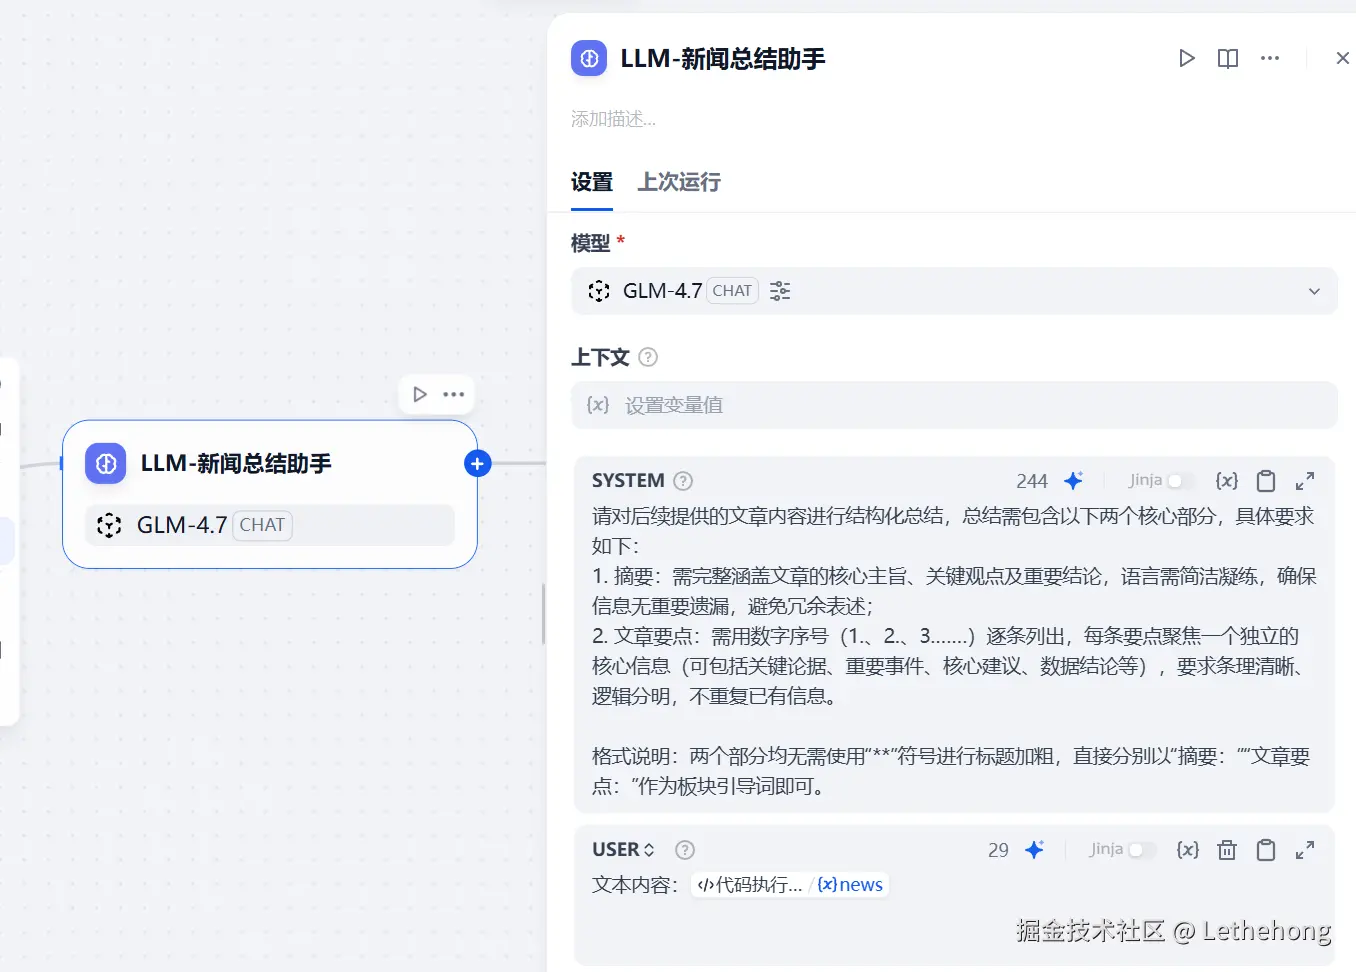The image size is (1356, 972).
Task: Insert variable in SYSTEM prompt
Action: 1227,481
